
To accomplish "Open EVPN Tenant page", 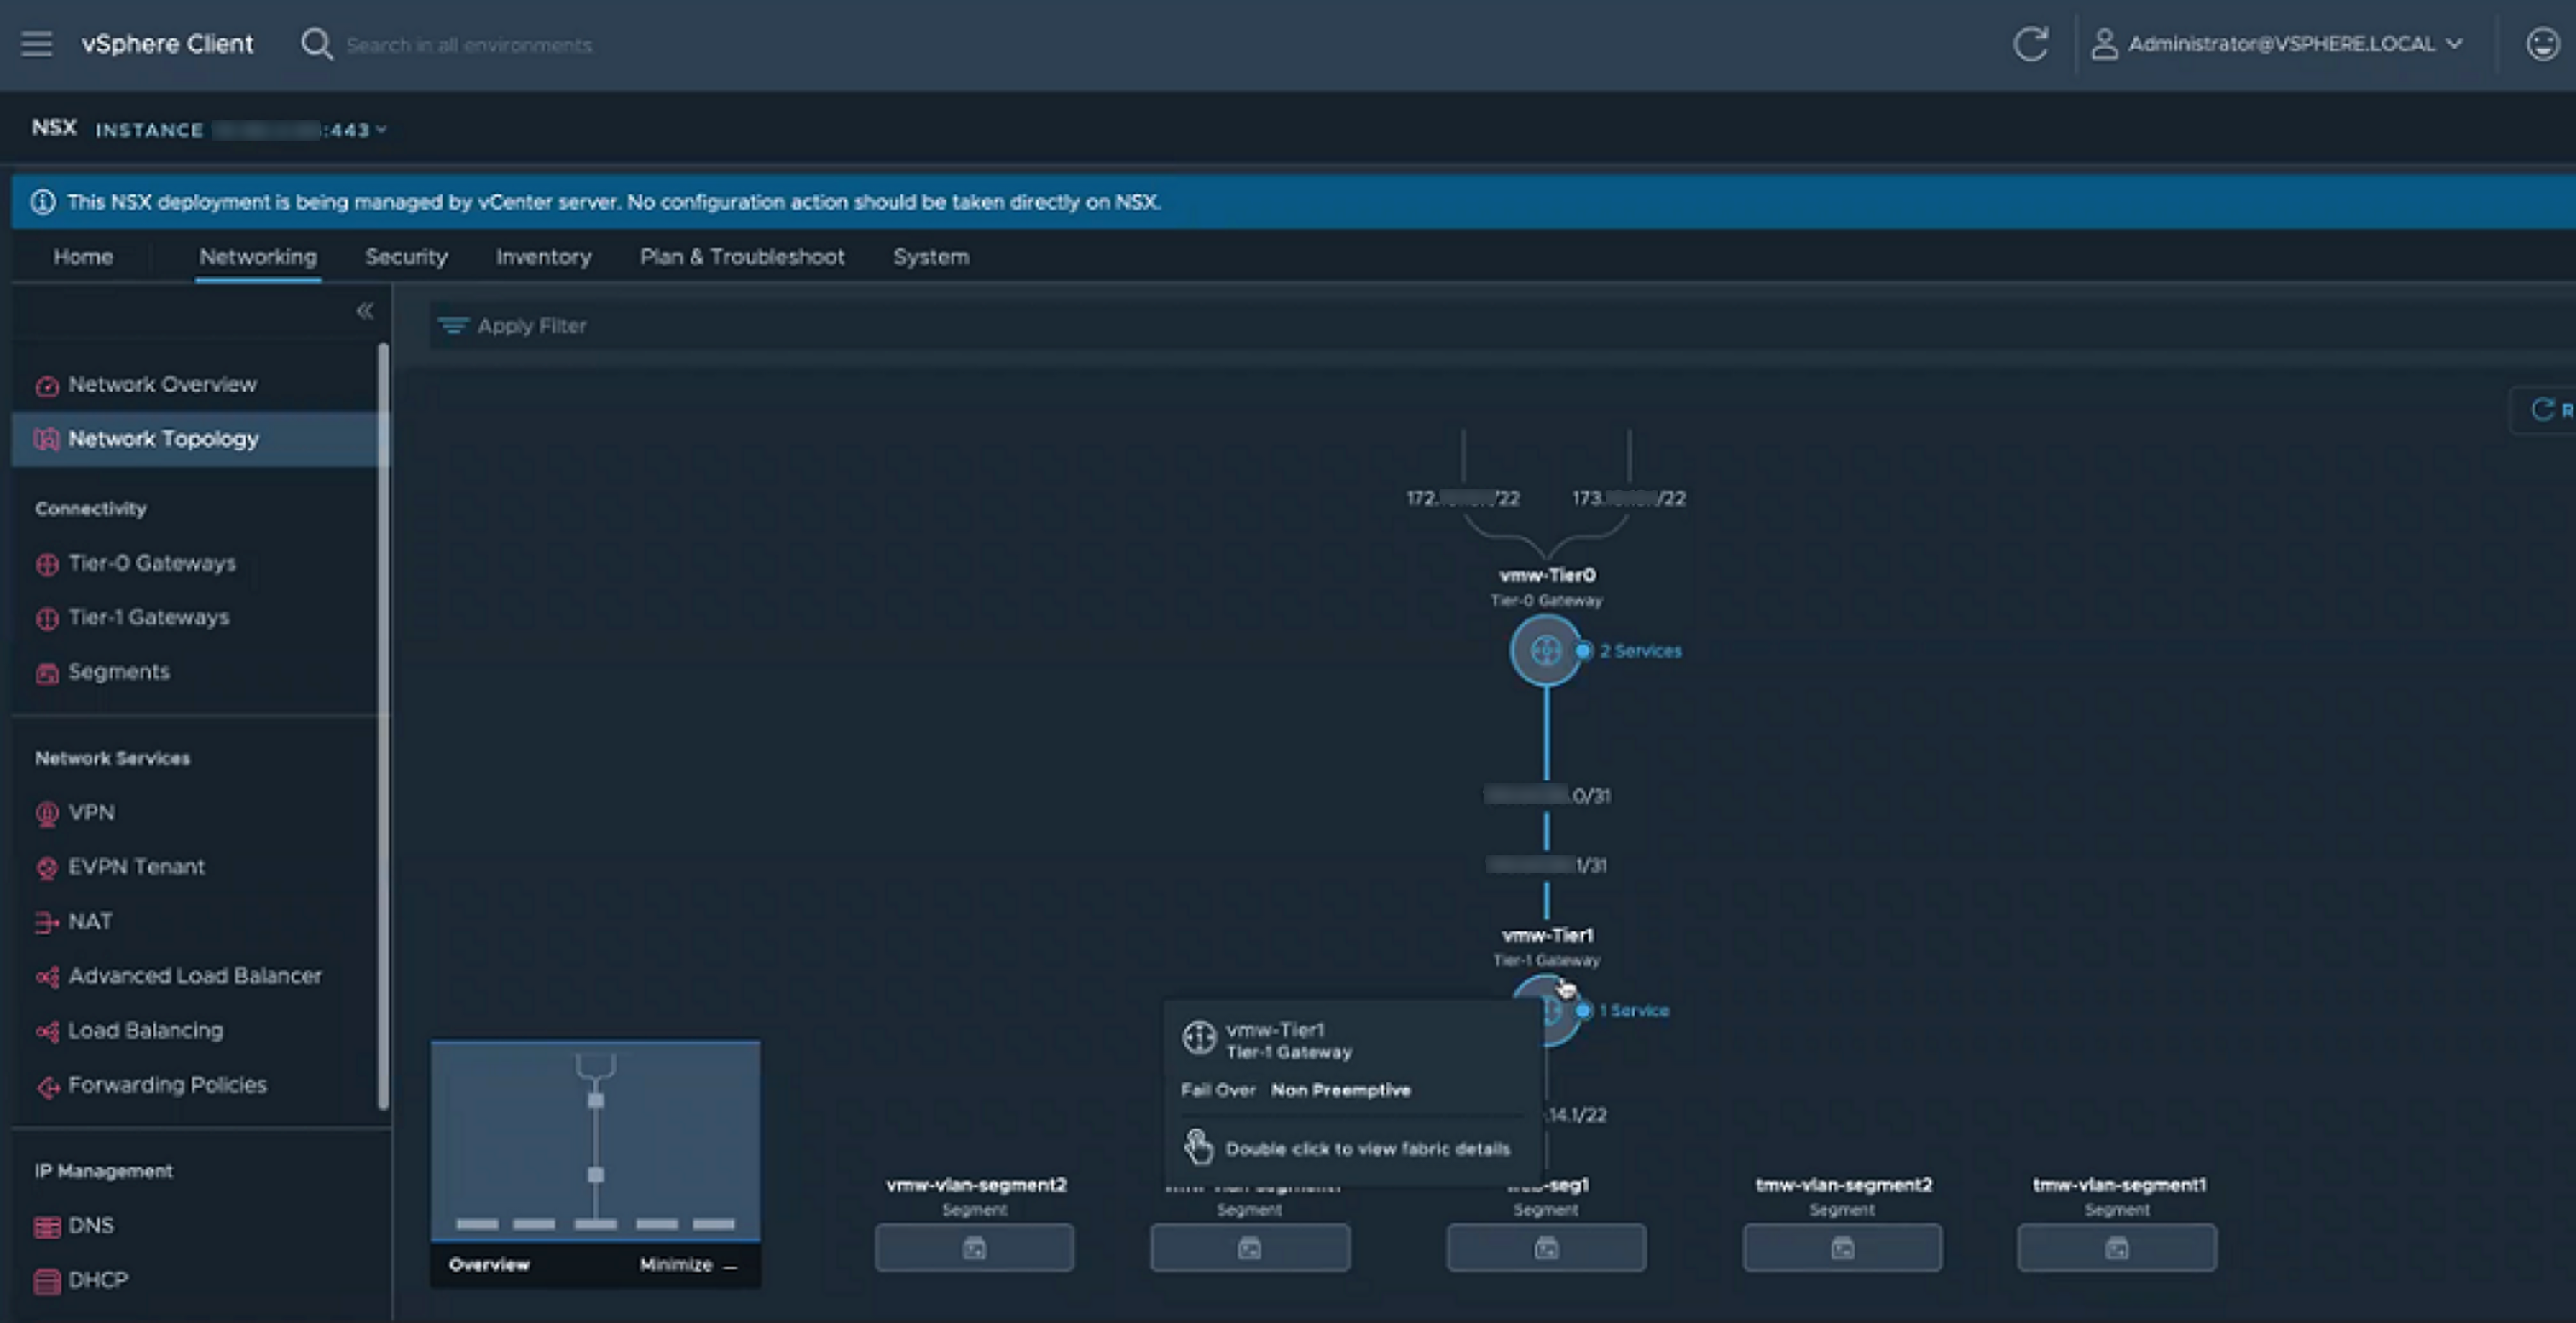I will (x=136, y=867).
